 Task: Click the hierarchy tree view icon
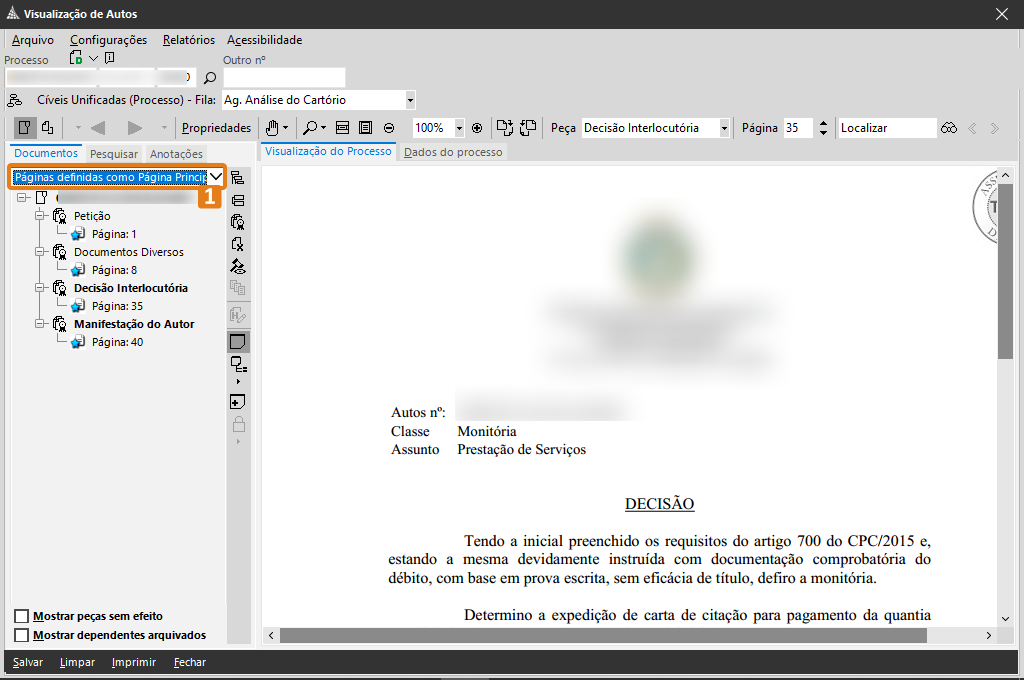(x=237, y=177)
